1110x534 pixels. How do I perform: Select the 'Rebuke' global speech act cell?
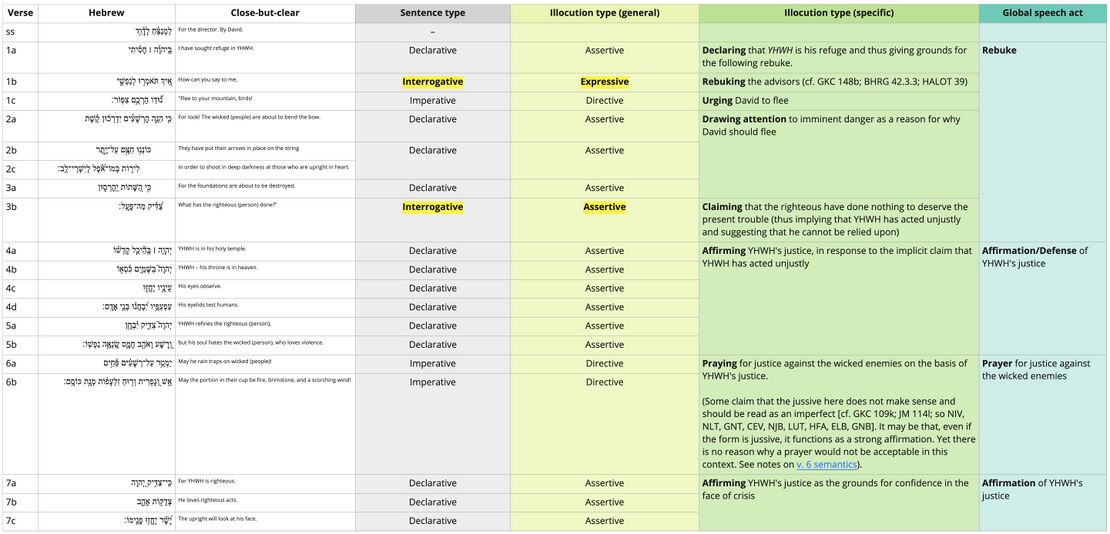[999, 50]
